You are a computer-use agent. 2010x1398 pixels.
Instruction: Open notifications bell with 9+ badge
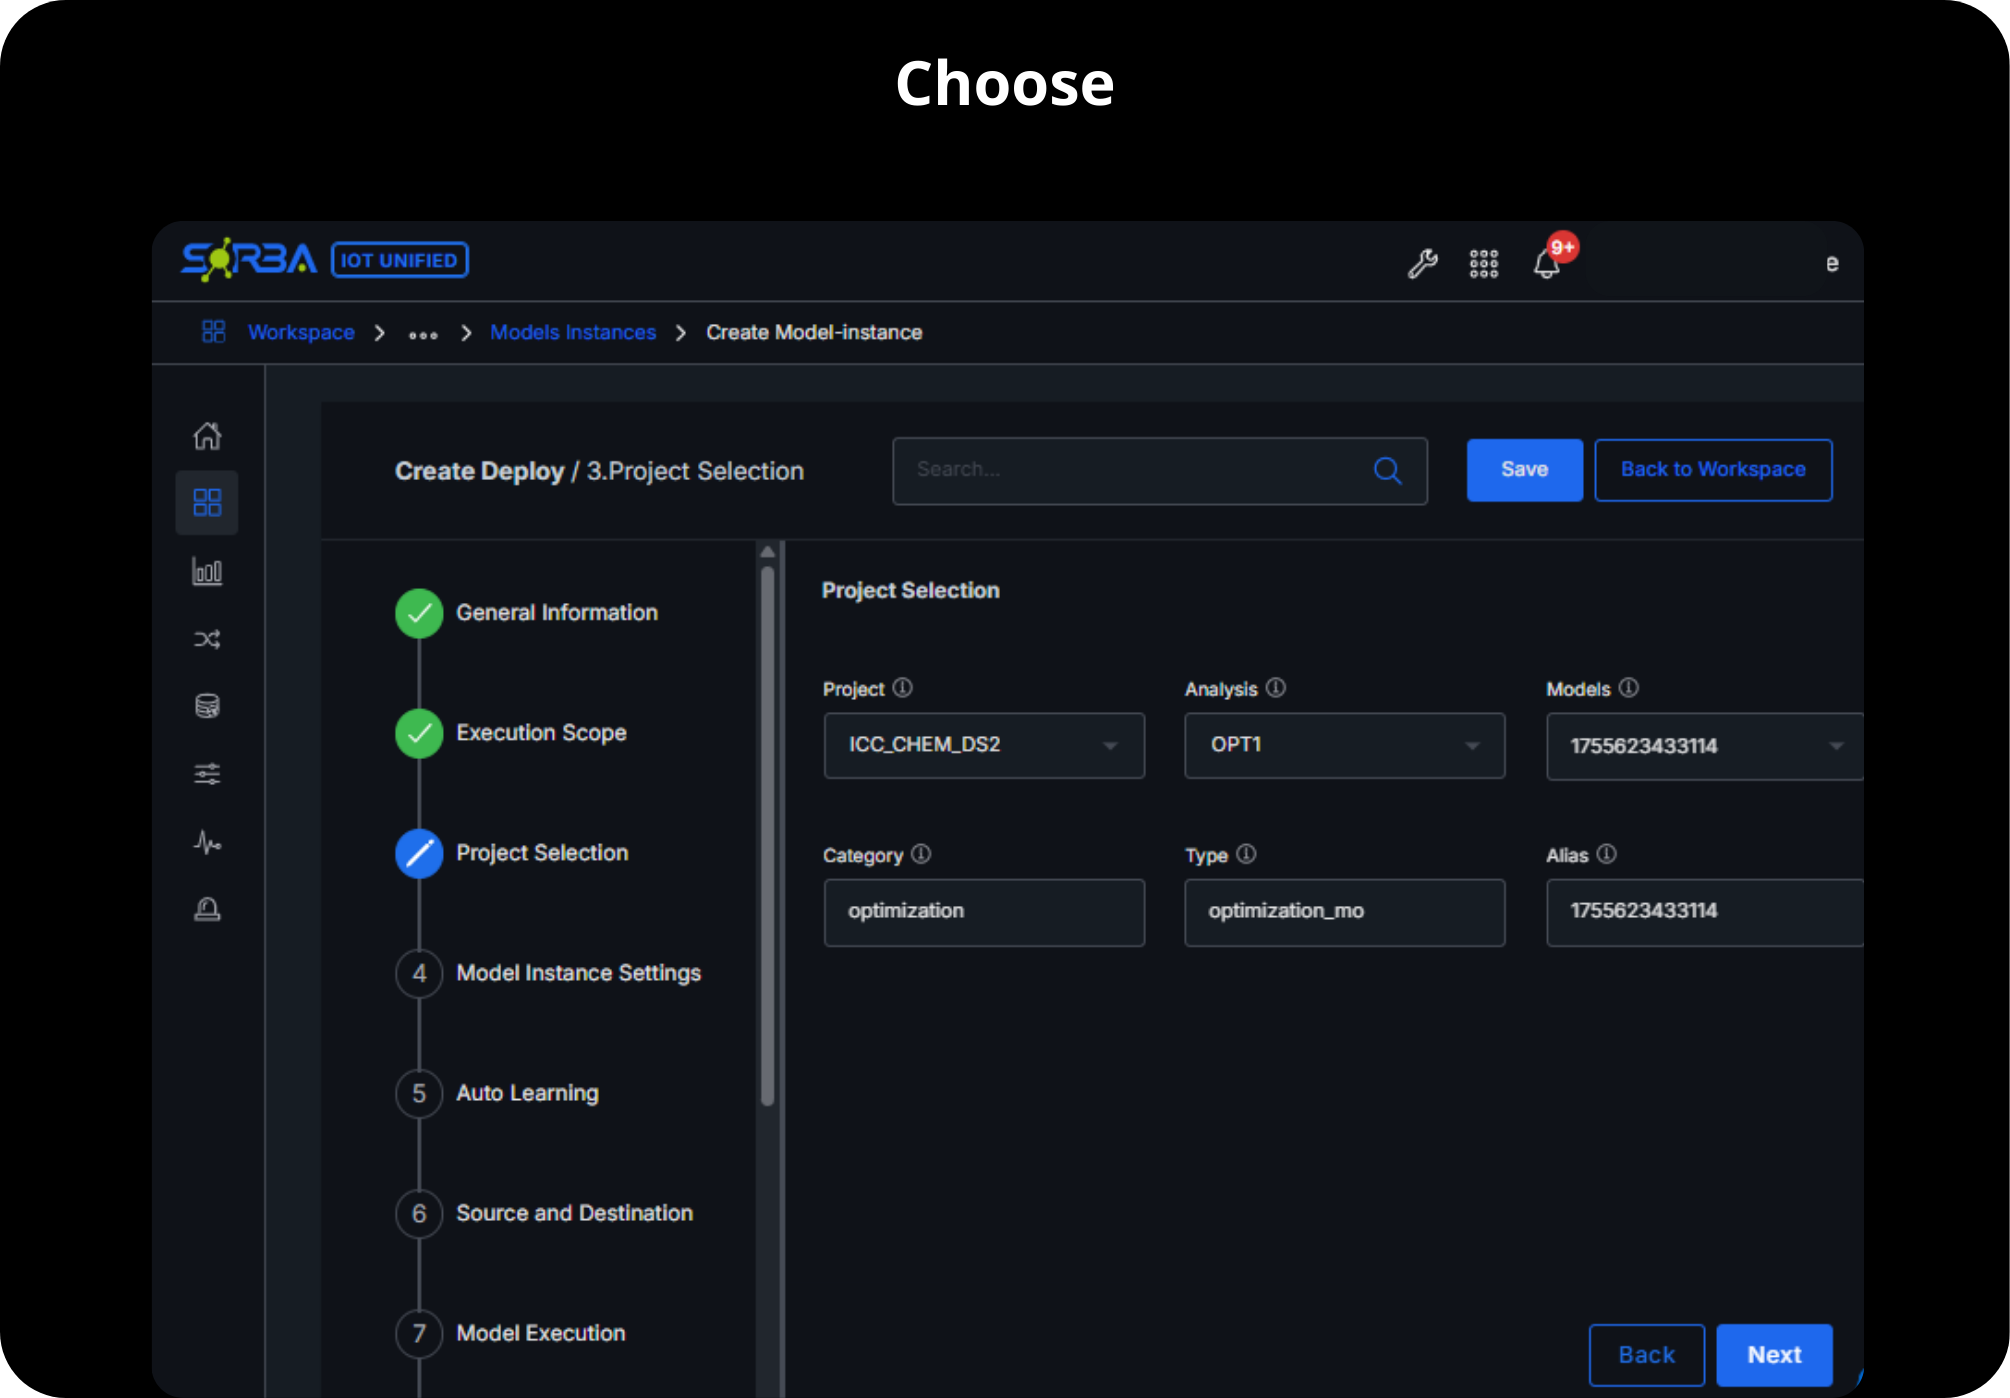point(1547,263)
